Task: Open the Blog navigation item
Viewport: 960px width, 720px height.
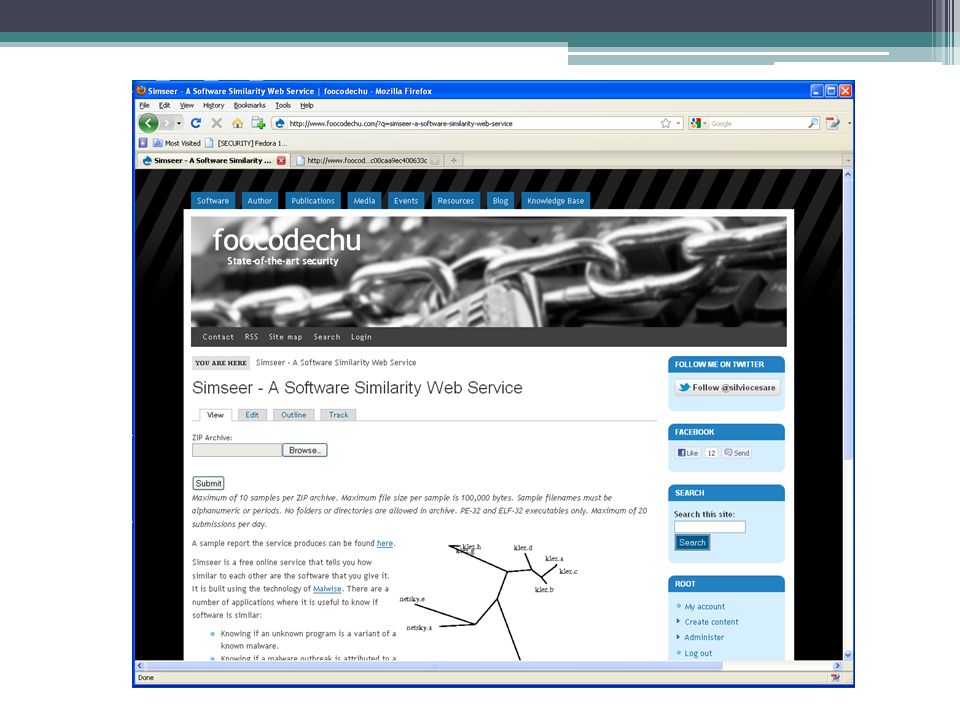Action: click(500, 201)
